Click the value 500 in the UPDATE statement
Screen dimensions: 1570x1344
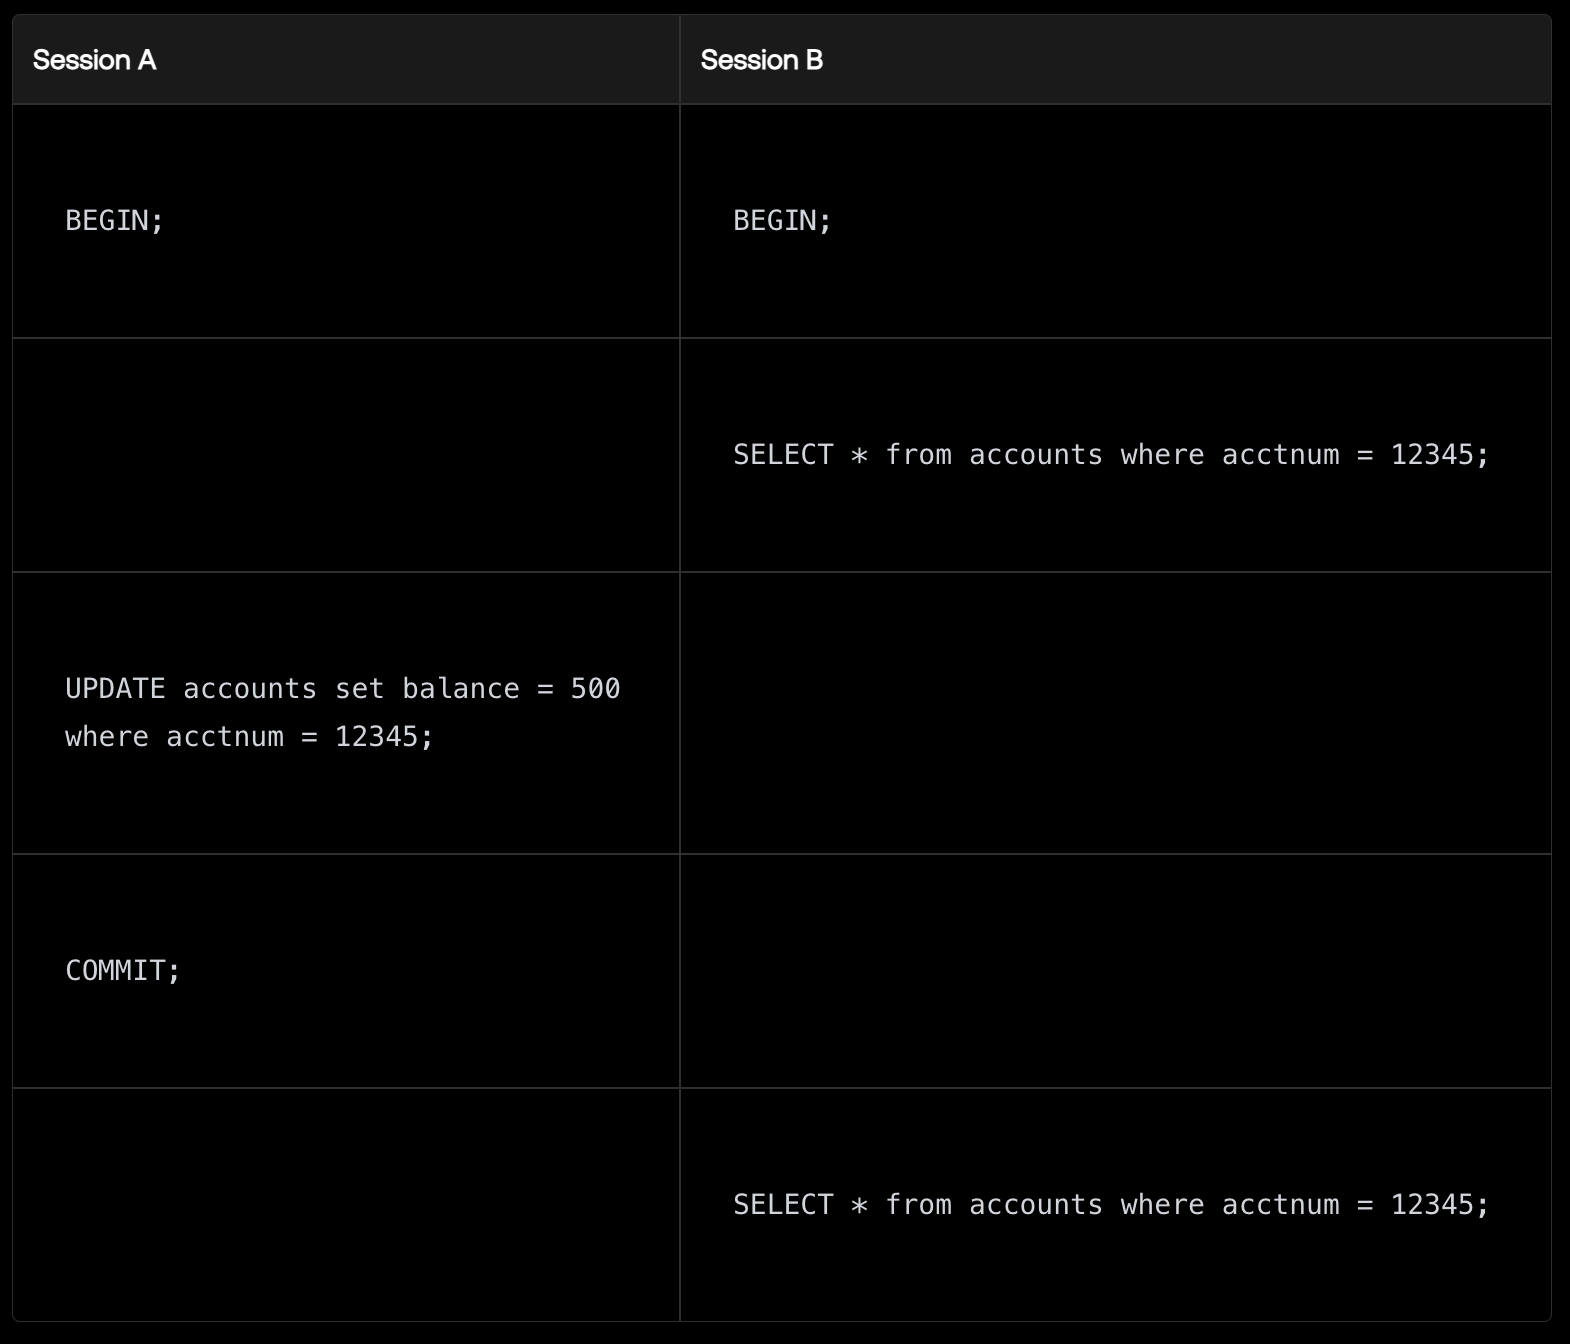click(595, 688)
